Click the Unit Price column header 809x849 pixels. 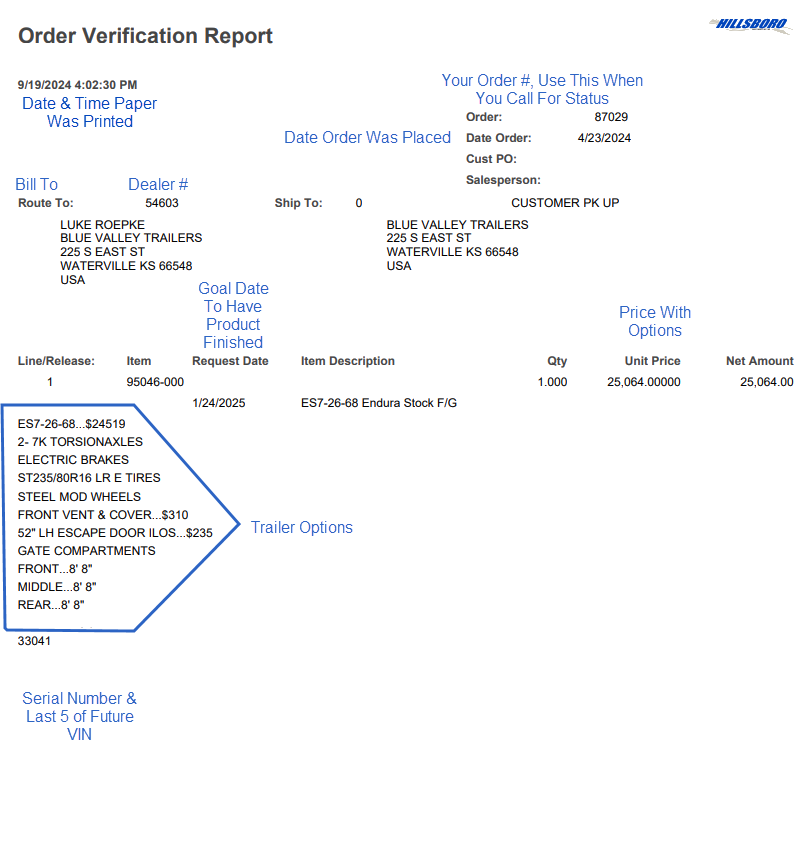[x=653, y=361]
